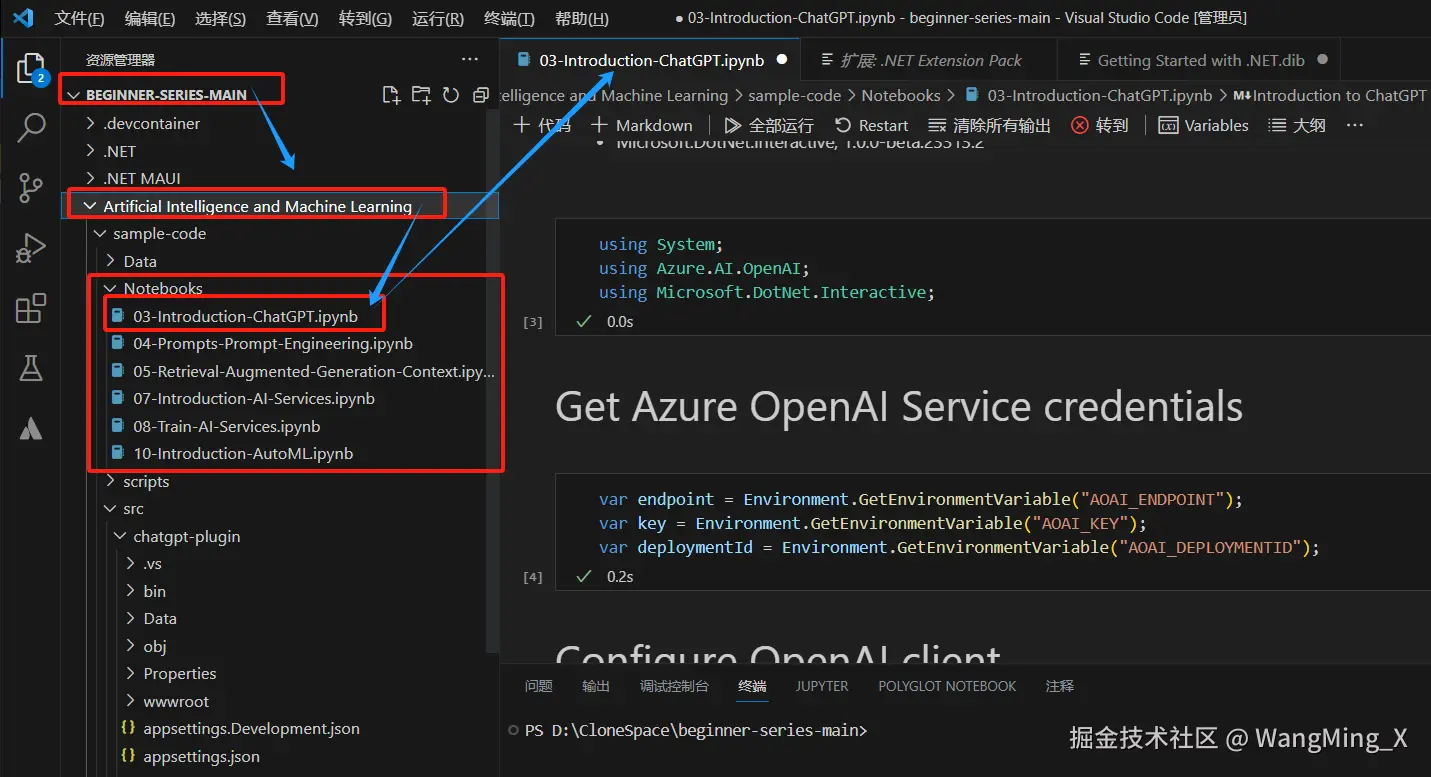The width and height of the screenshot is (1431, 777).
Task: Switch to the 调试控制台 panel tab
Action: coord(674,686)
